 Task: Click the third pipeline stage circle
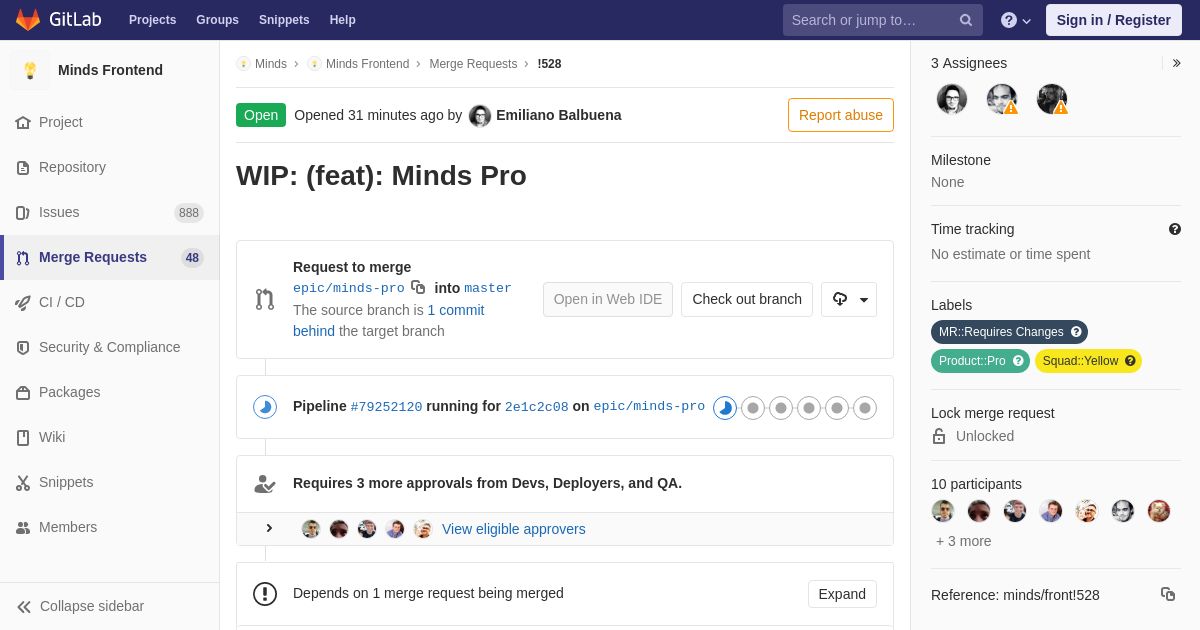[x=781, y=408]
